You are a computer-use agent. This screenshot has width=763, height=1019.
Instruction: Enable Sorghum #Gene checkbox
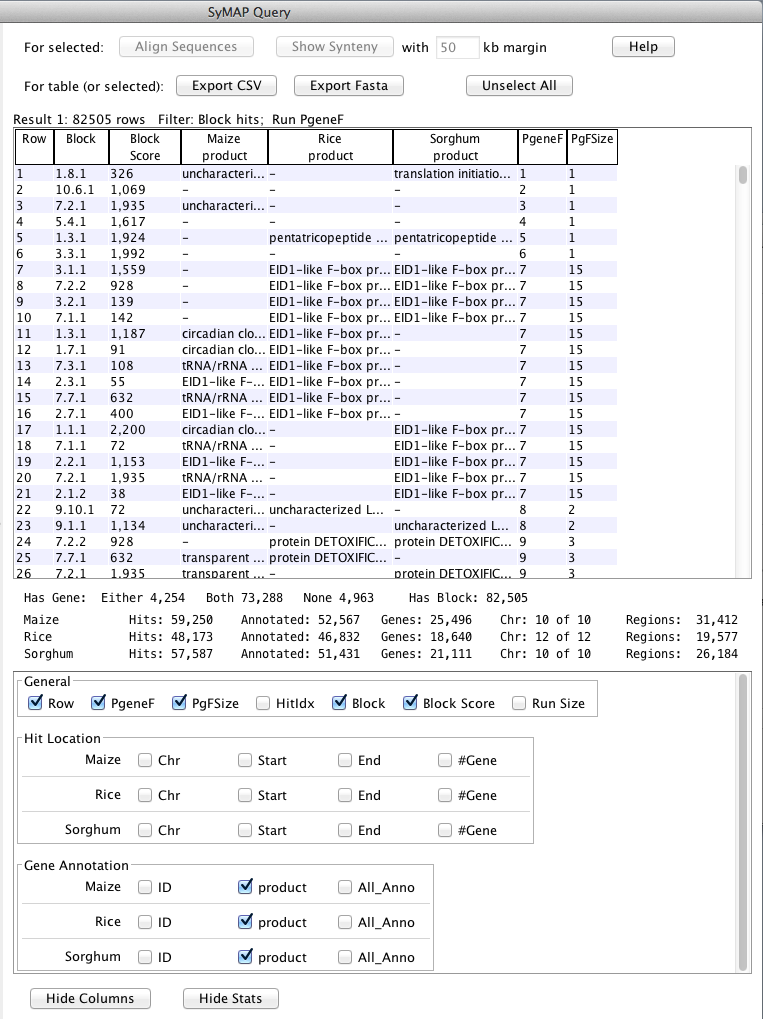tap(445, 831)
